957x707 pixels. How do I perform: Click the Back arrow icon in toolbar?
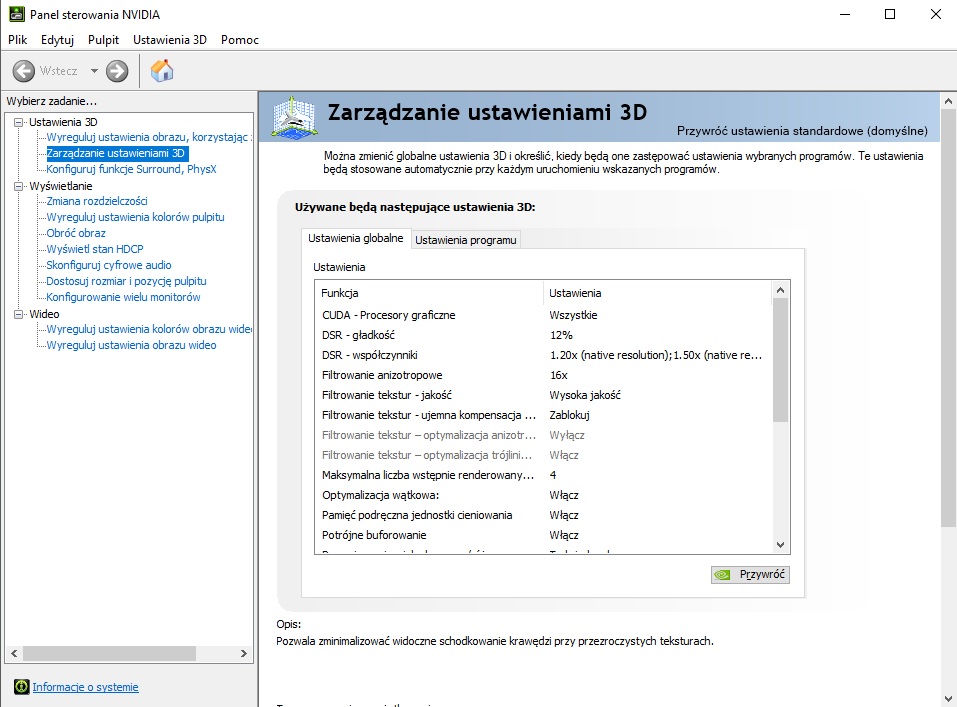(x=23, y=71)
